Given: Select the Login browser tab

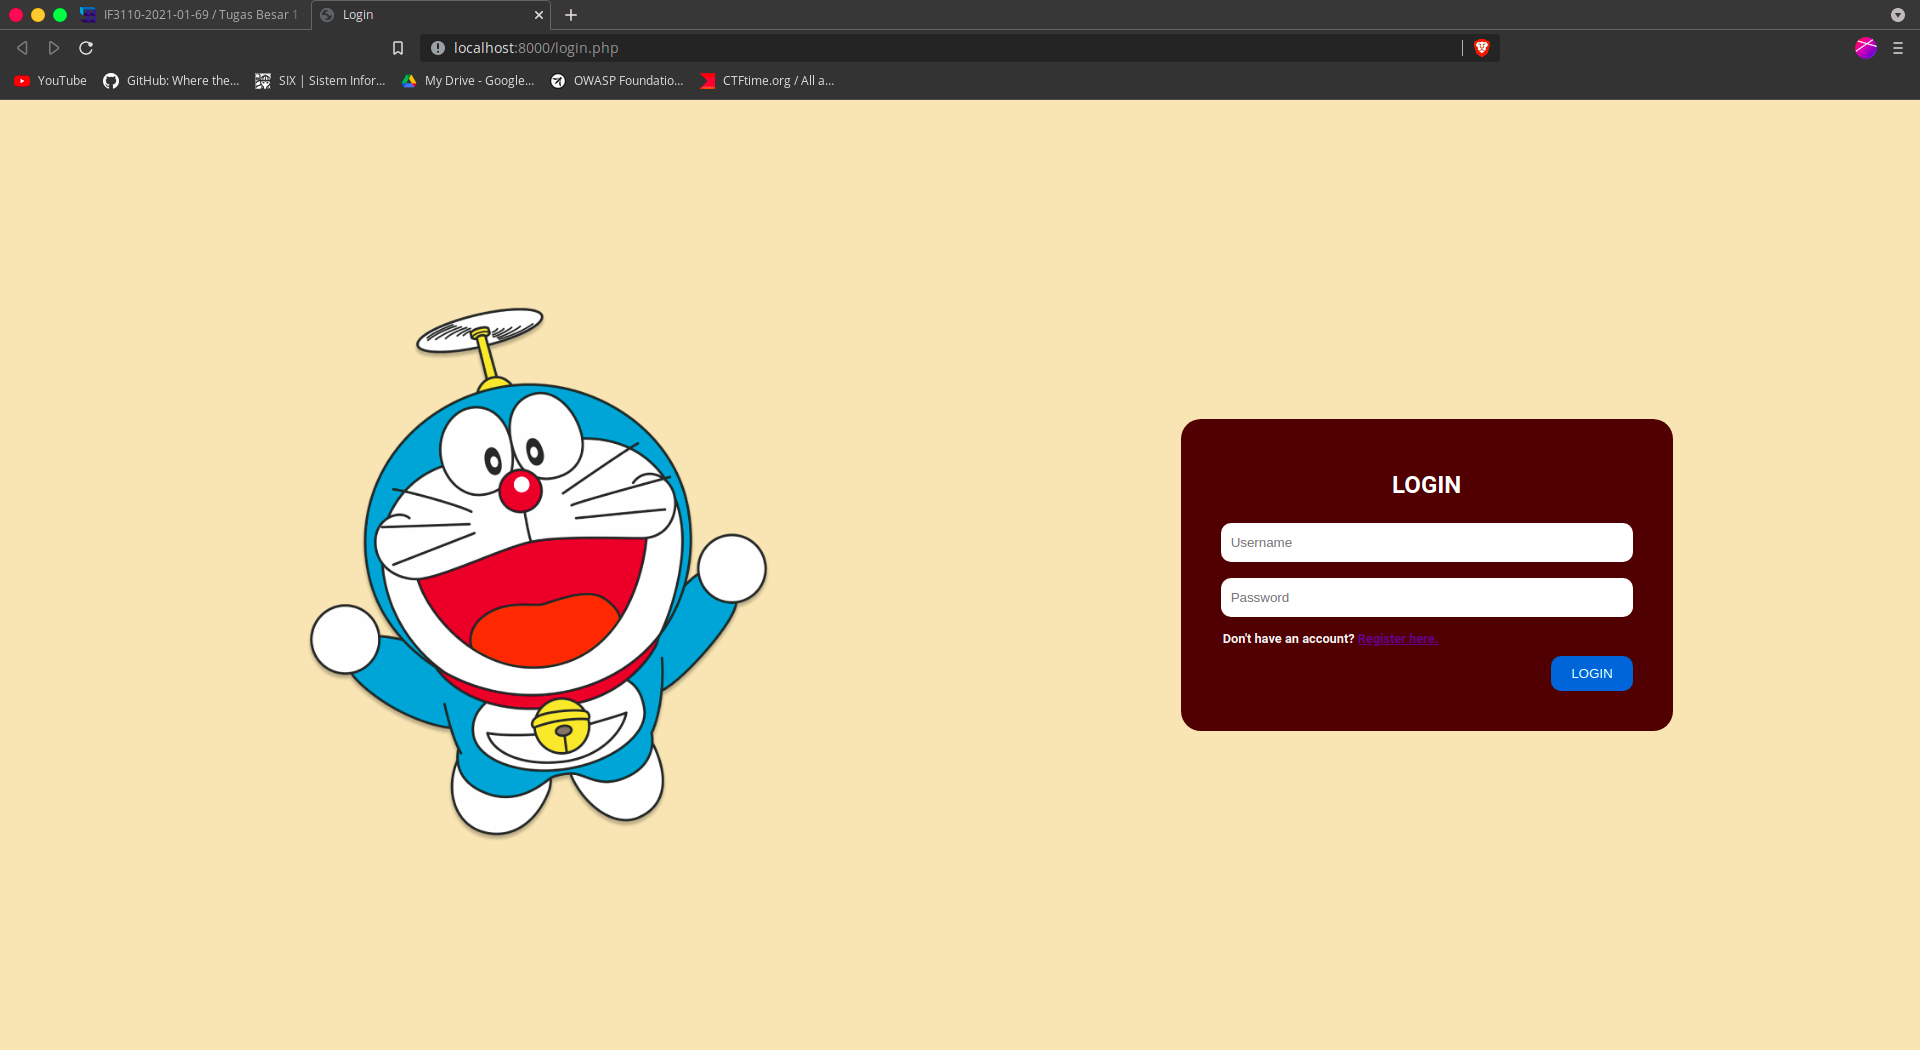Looking at the screenshot, I should 430,15.
